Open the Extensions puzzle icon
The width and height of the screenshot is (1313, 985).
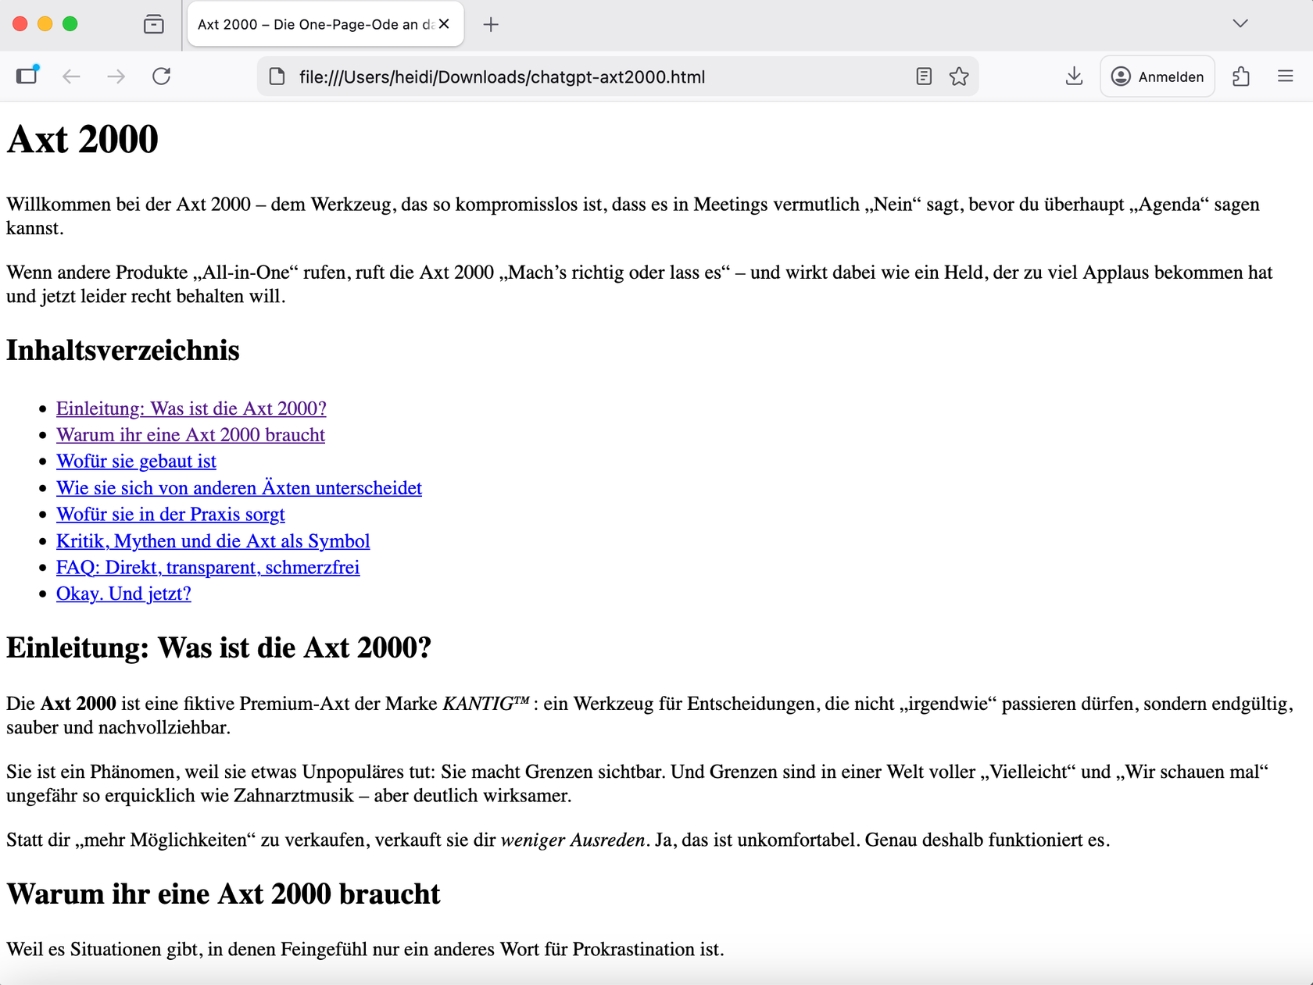1241,76
